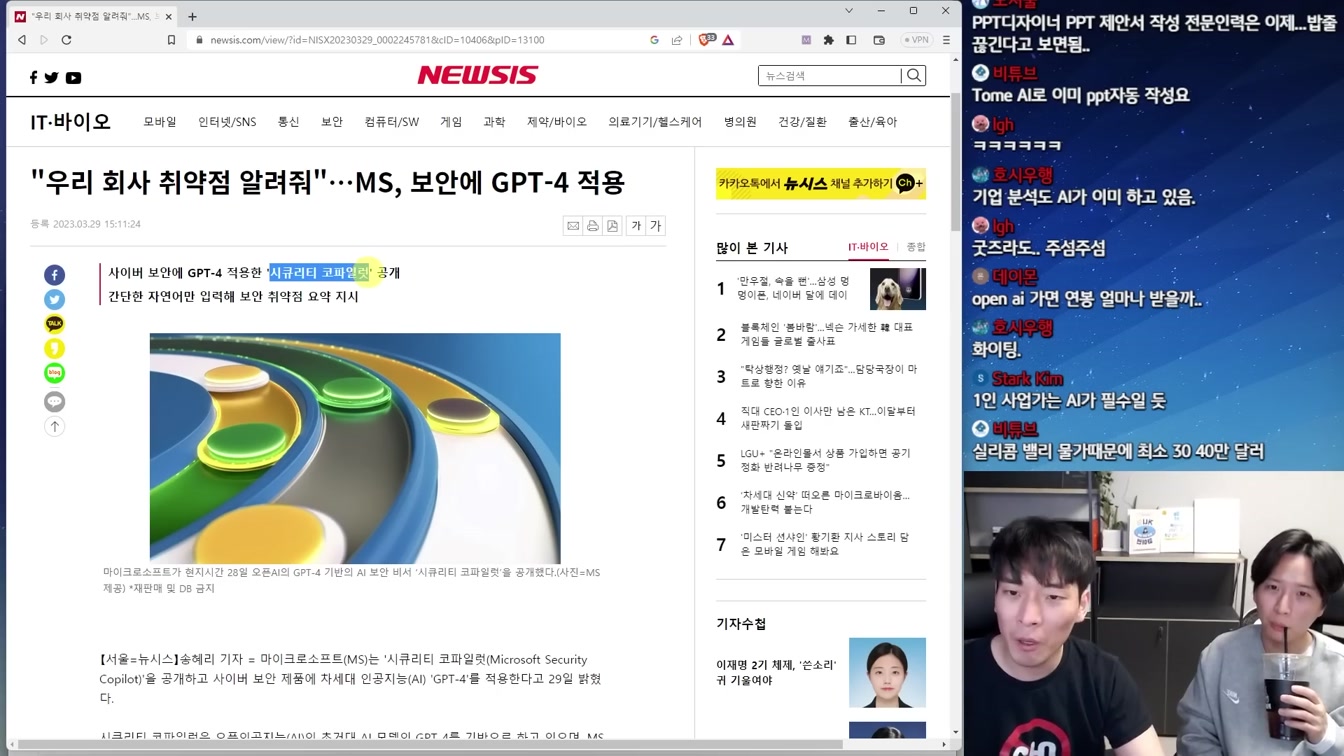Open the 컴퓨터/SW menu
This screenshot has height=756, width=1344.
click(x=392, y=122)
